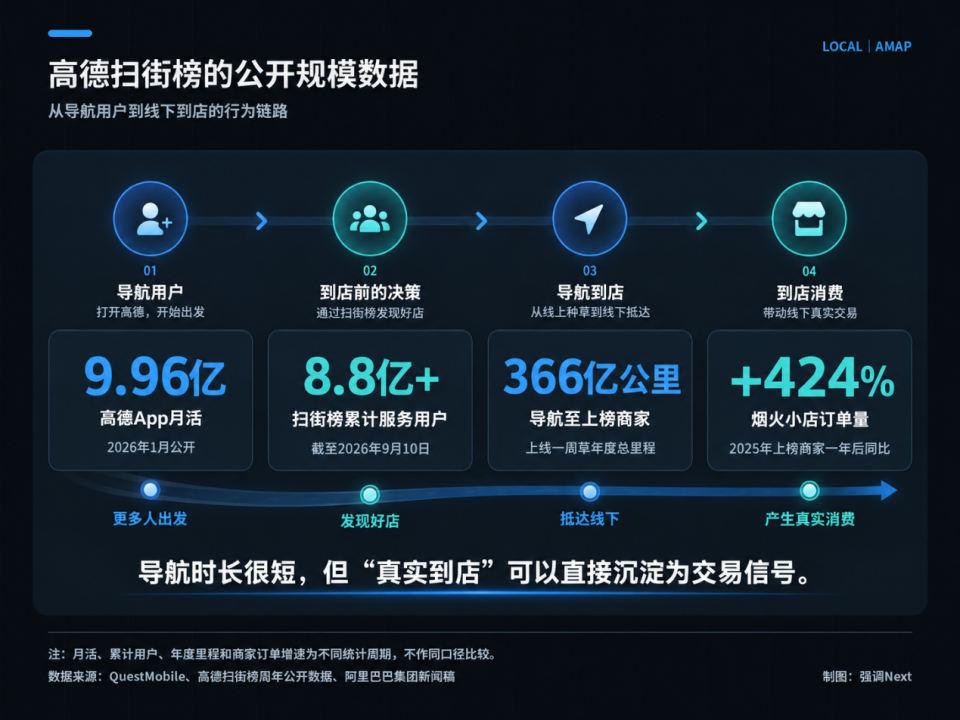Screen dimensions: 960x720
Task: Click the 到店前的决策 step title
Action: [370, 292]
